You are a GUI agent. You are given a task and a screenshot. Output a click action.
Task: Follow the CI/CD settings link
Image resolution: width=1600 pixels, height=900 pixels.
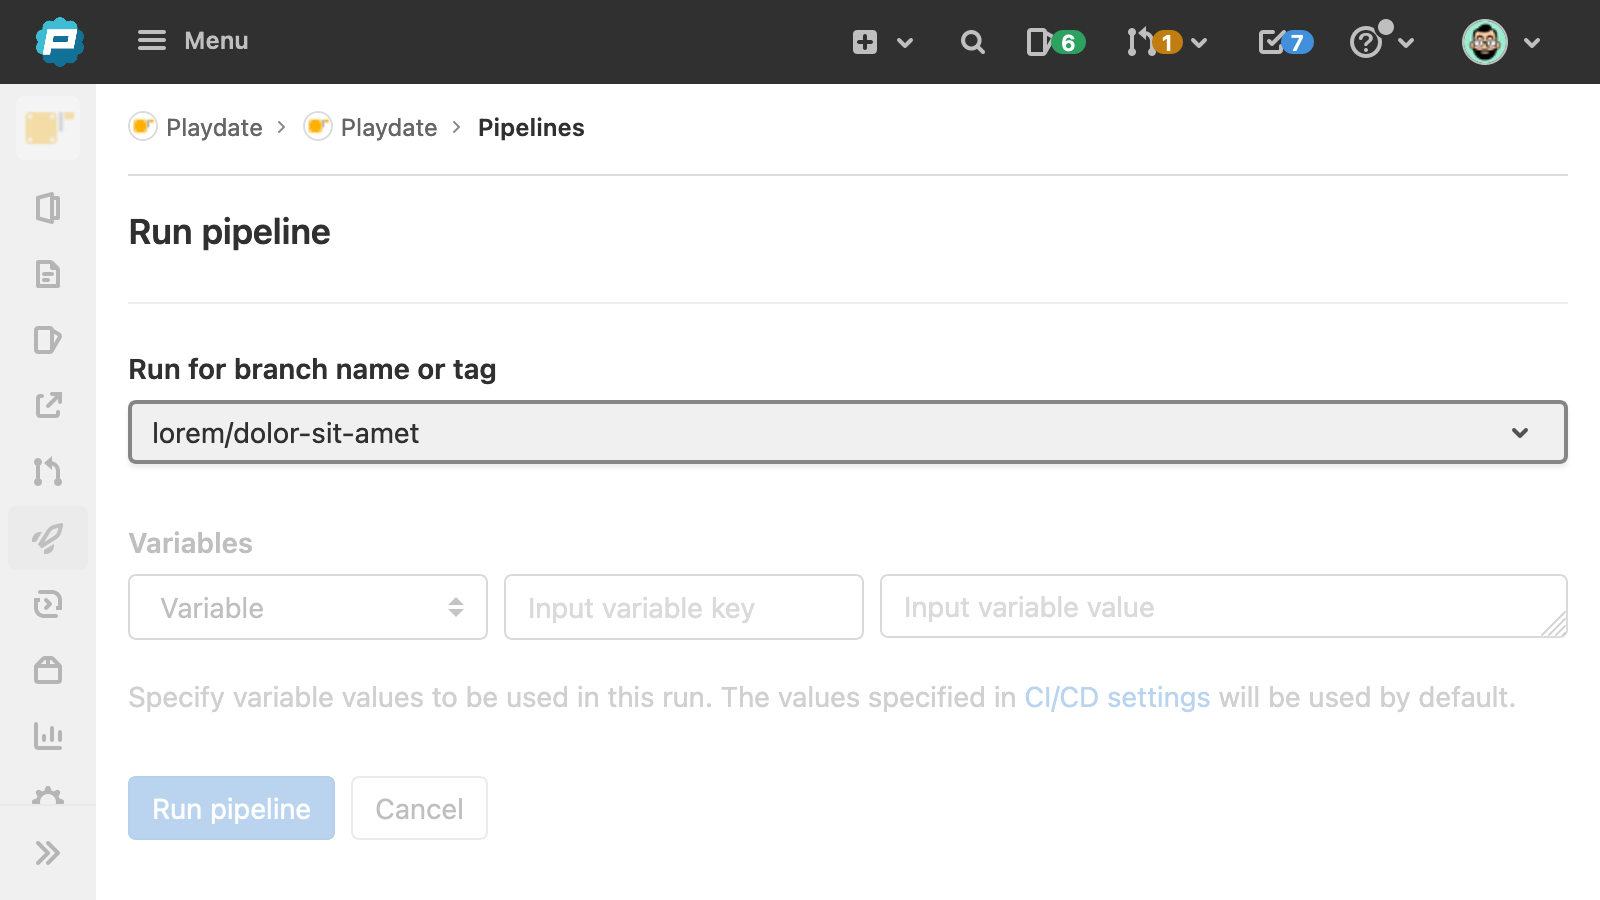pyautogui.click(x=1117, y=697)
